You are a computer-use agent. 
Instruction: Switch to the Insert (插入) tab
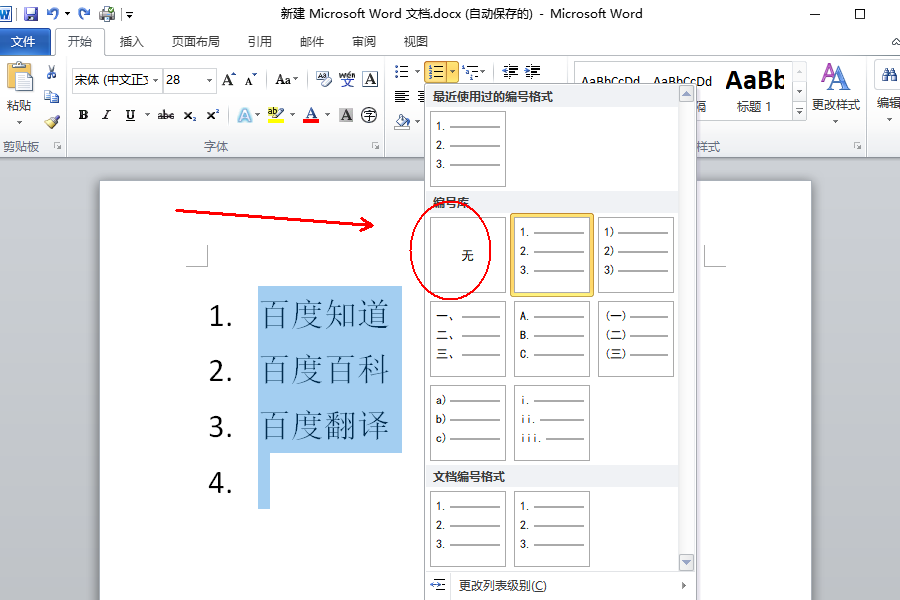point(131,41)
